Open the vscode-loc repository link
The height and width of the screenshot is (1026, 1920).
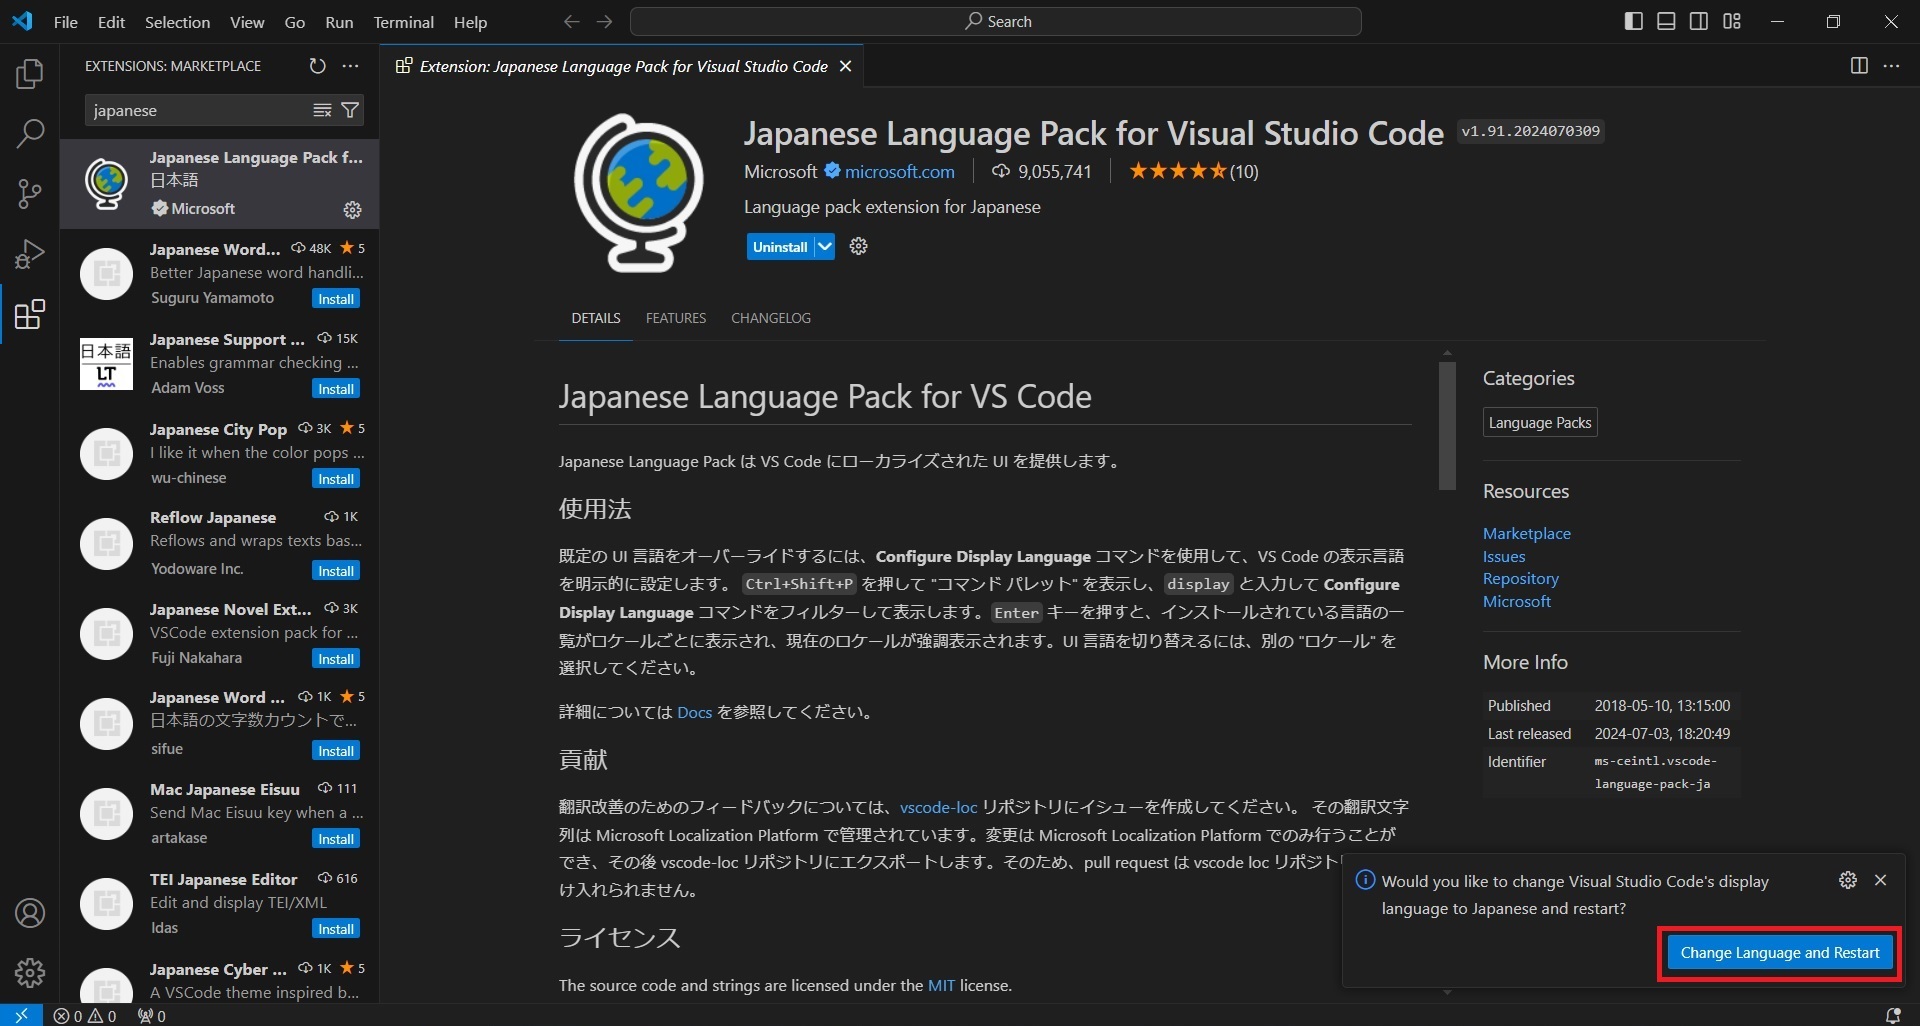coord(938,807)
